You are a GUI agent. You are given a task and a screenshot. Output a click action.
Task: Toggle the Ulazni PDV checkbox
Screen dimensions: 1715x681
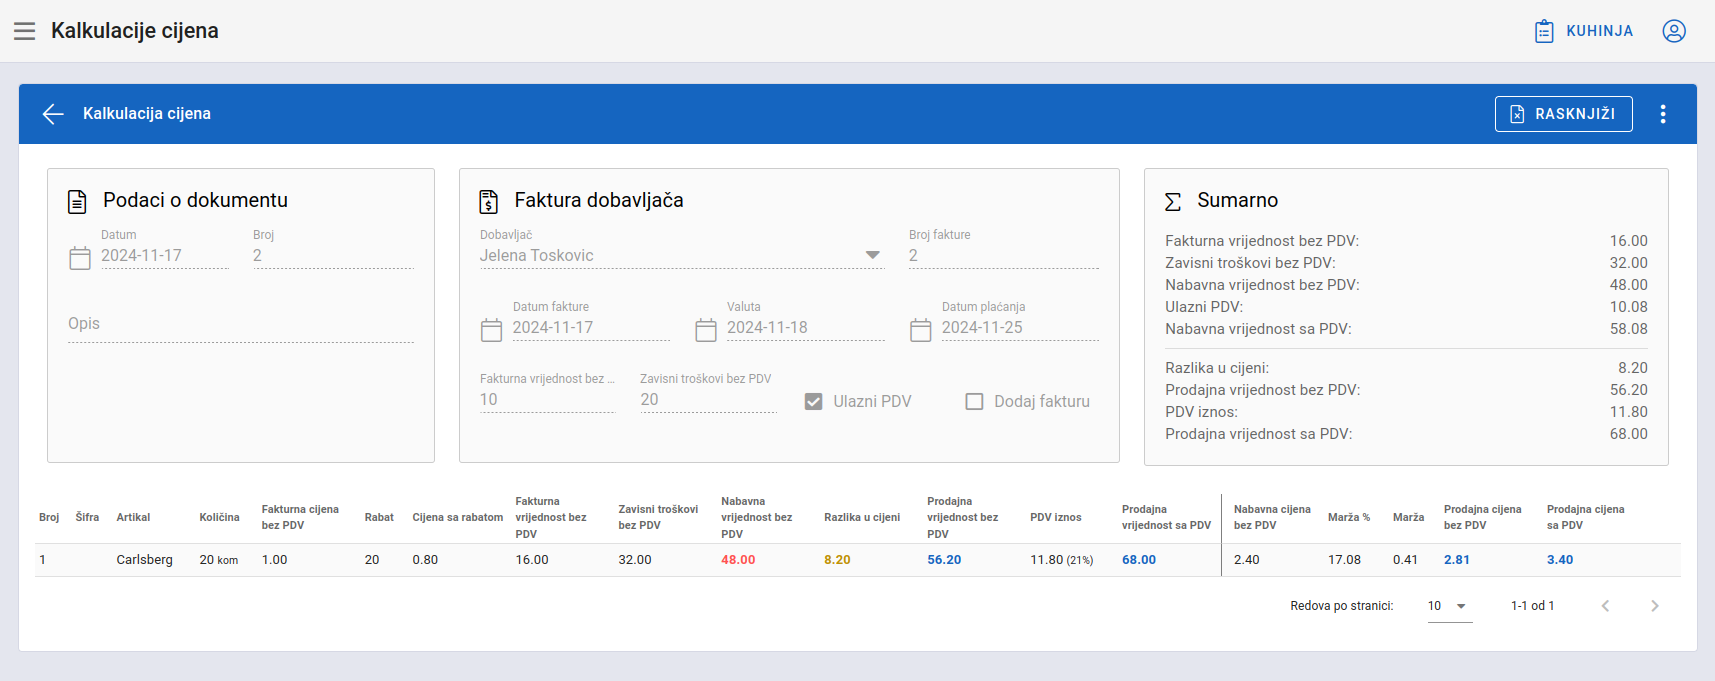[x=814, y=401]
